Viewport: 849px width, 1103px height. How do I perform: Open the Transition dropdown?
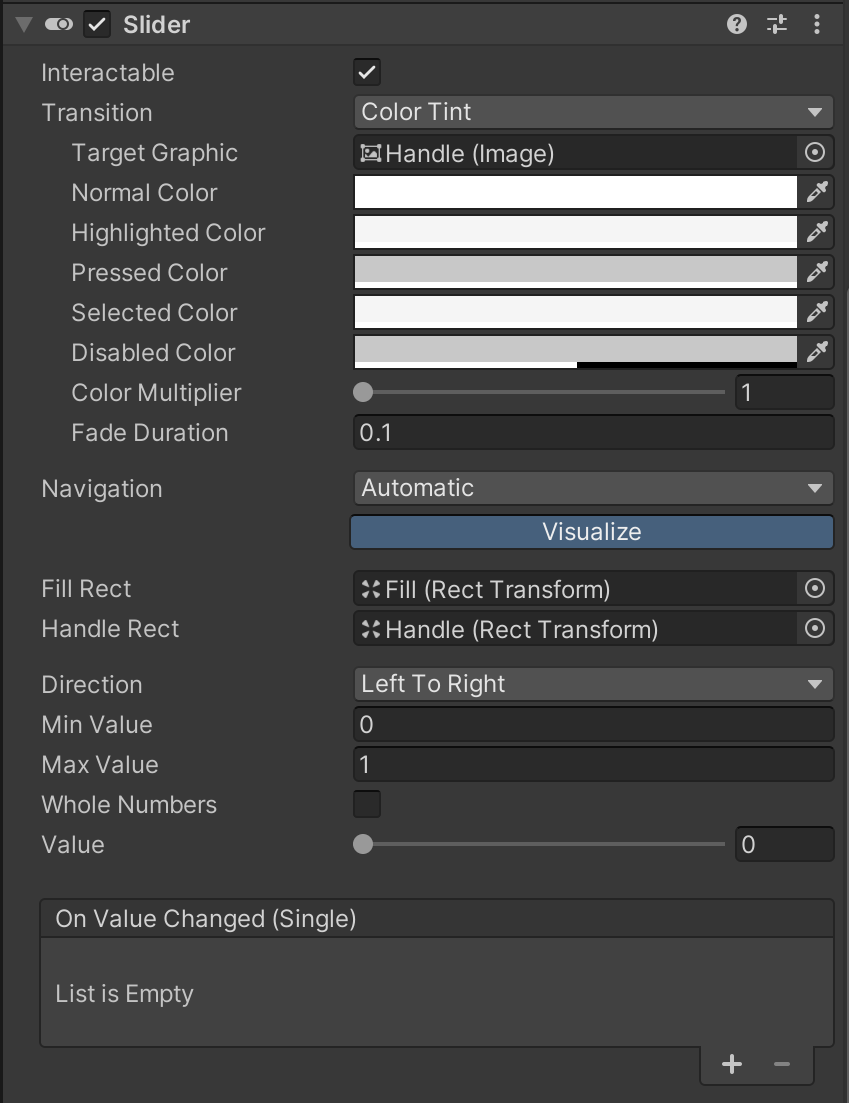[593, 112]
